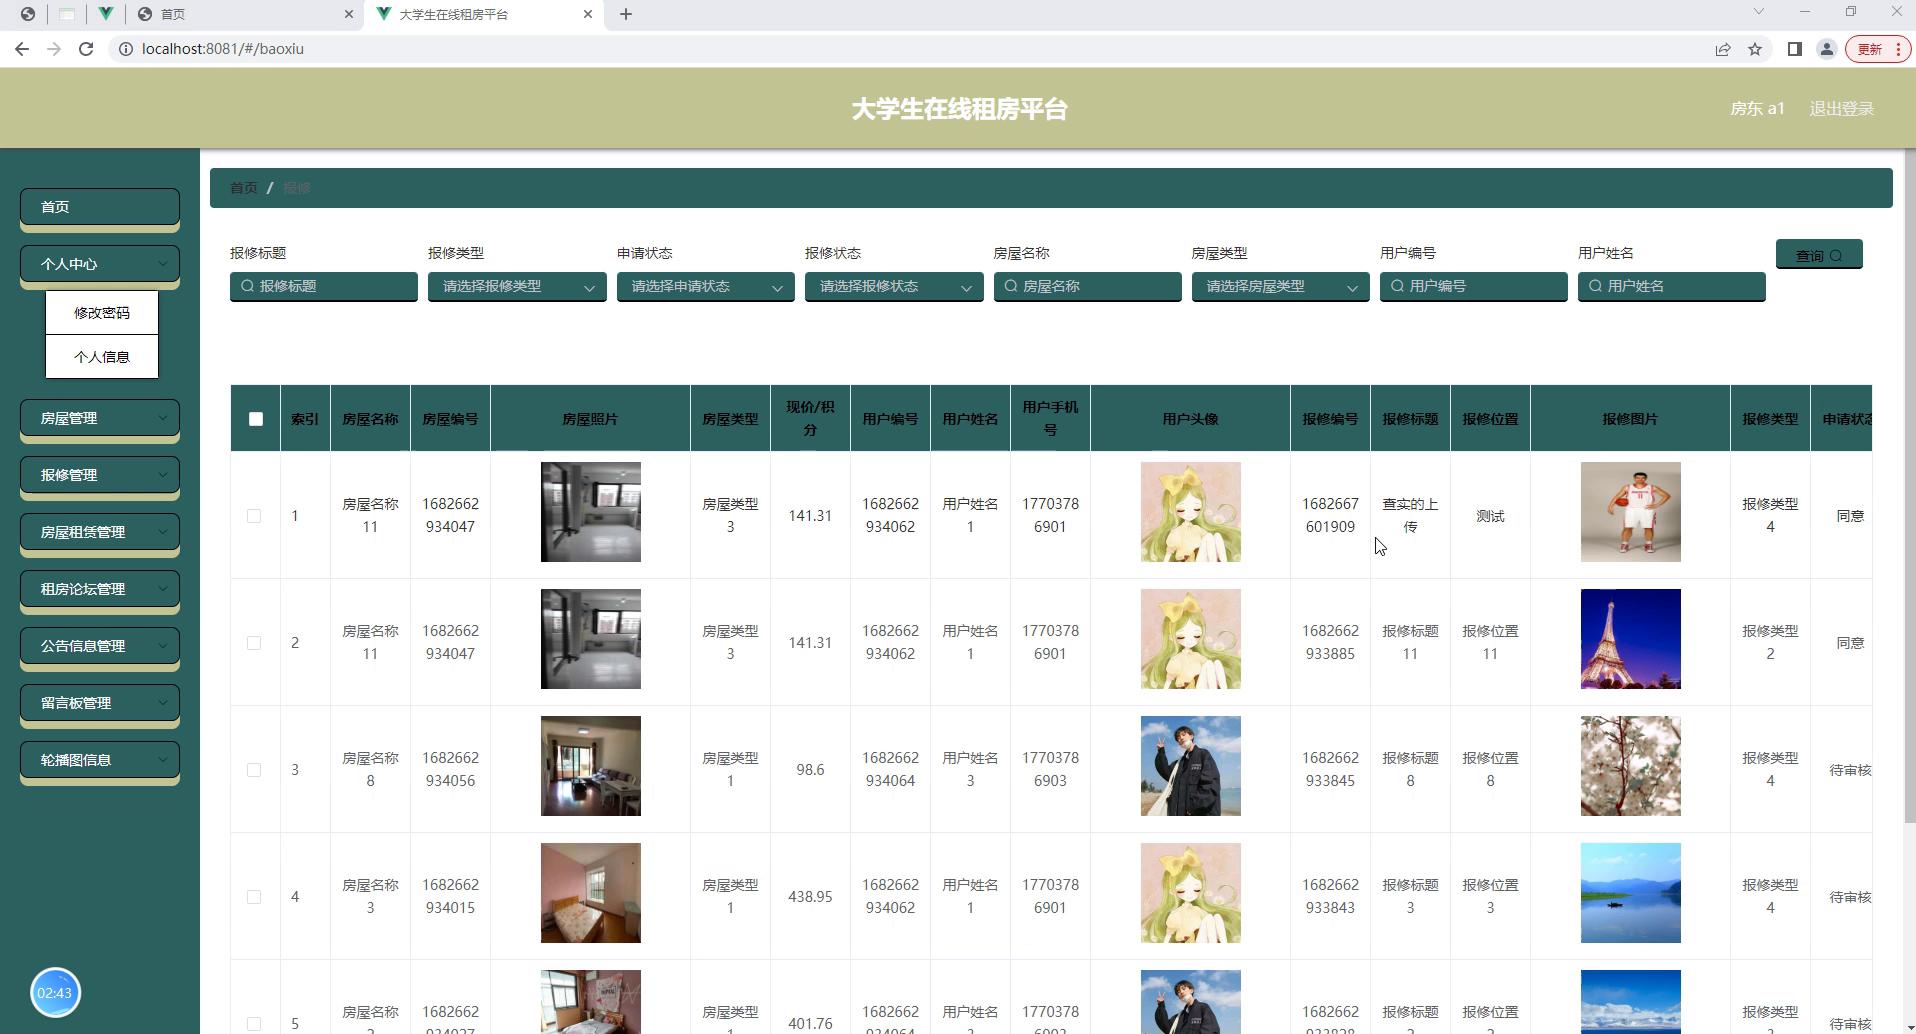Expand the 轮播图信息 sidebar menu
Viewport: 1916px width, 1034px height.
pyautogui.click(x=100, y=760)
